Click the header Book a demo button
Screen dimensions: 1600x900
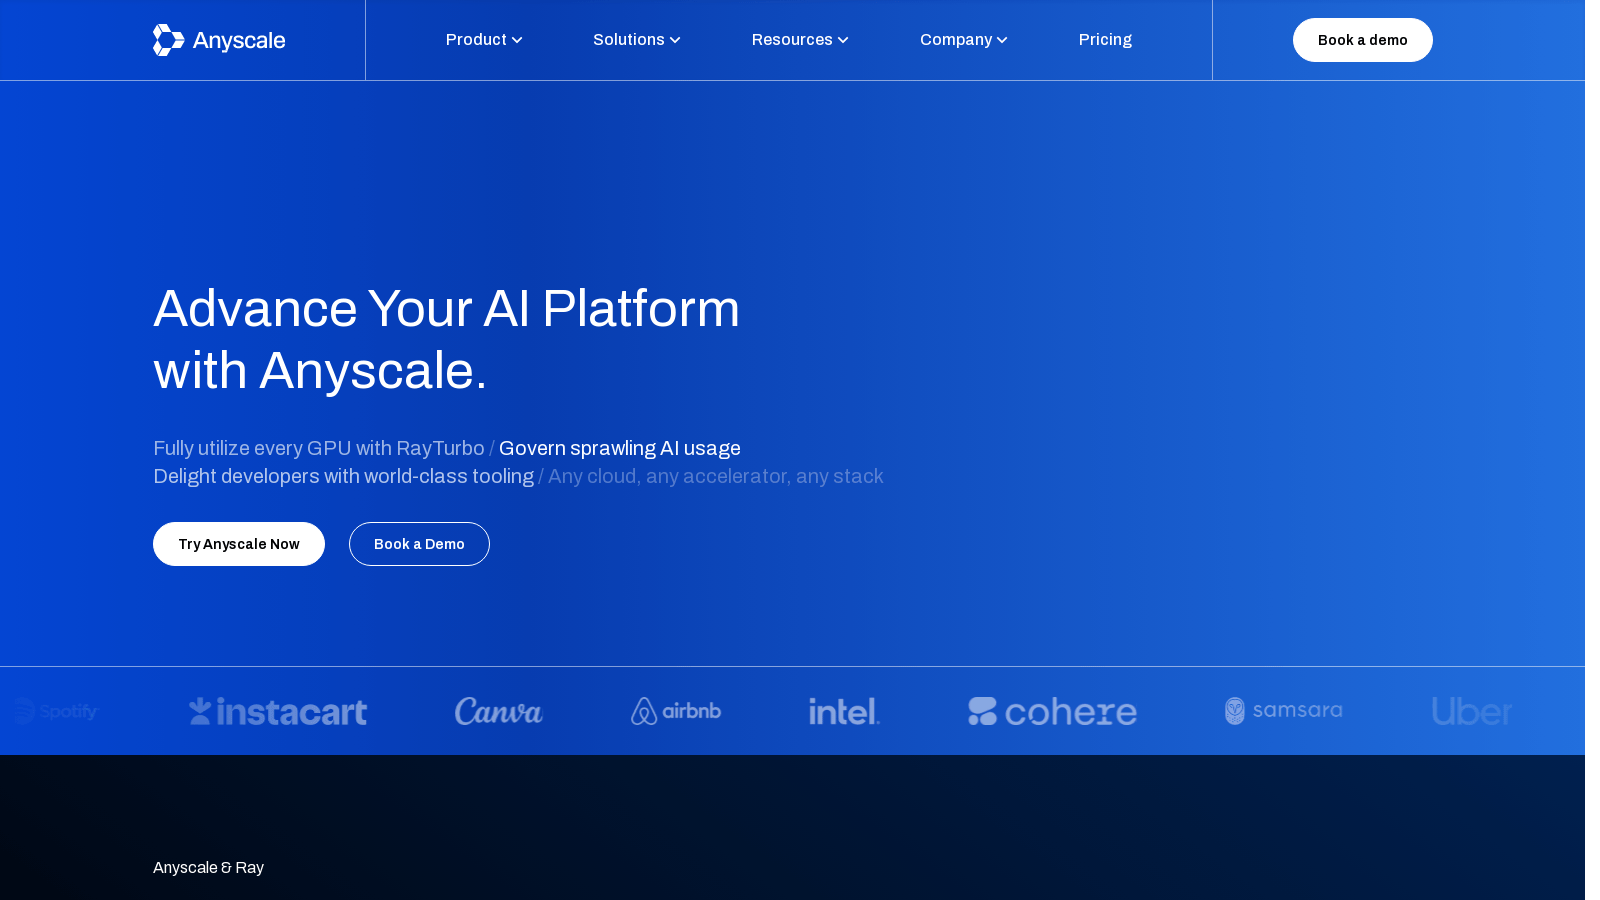[1363, 40]
